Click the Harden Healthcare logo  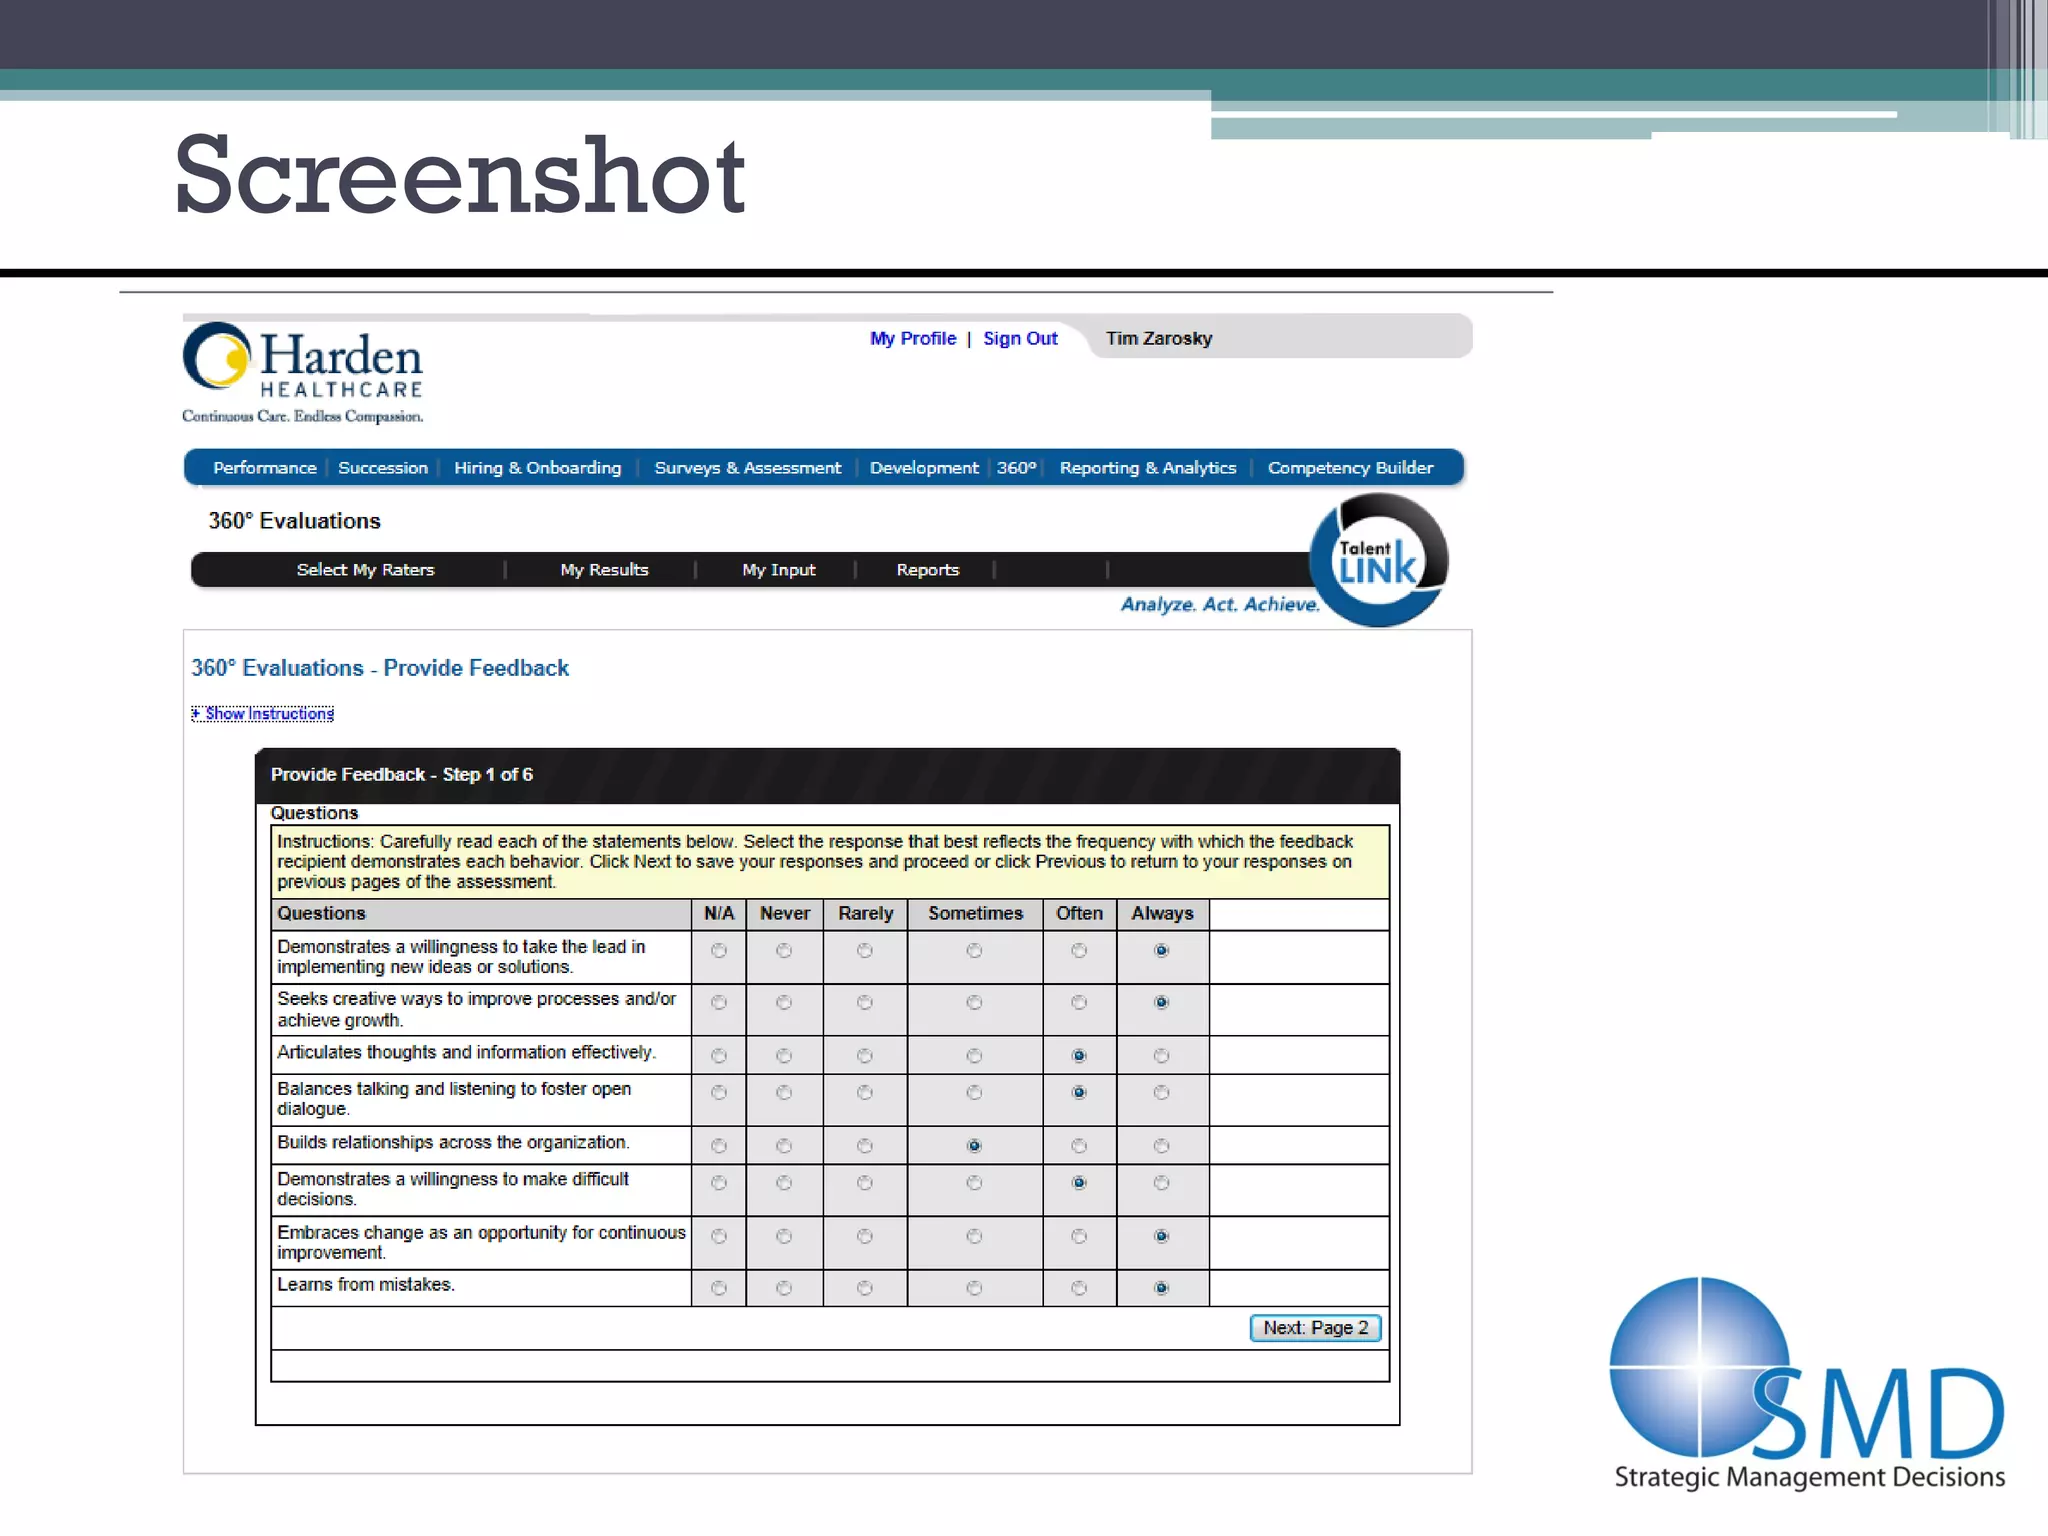pos(303,373)
